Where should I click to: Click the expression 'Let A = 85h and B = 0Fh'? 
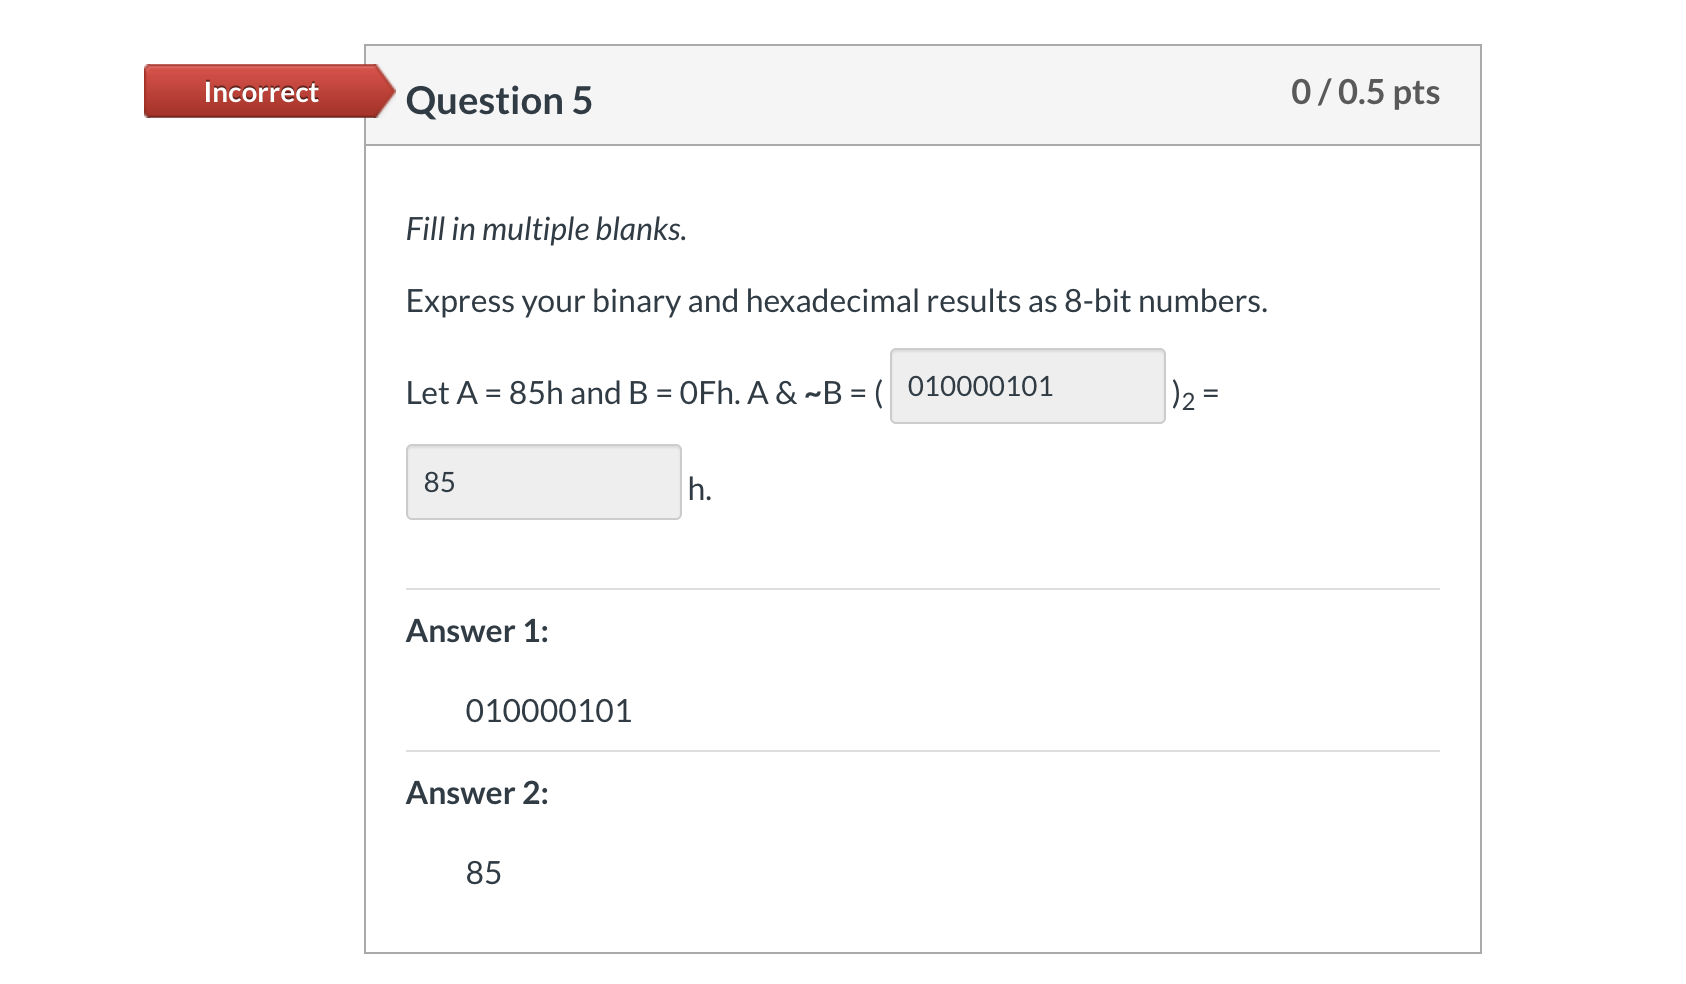[x=560, y=393]
